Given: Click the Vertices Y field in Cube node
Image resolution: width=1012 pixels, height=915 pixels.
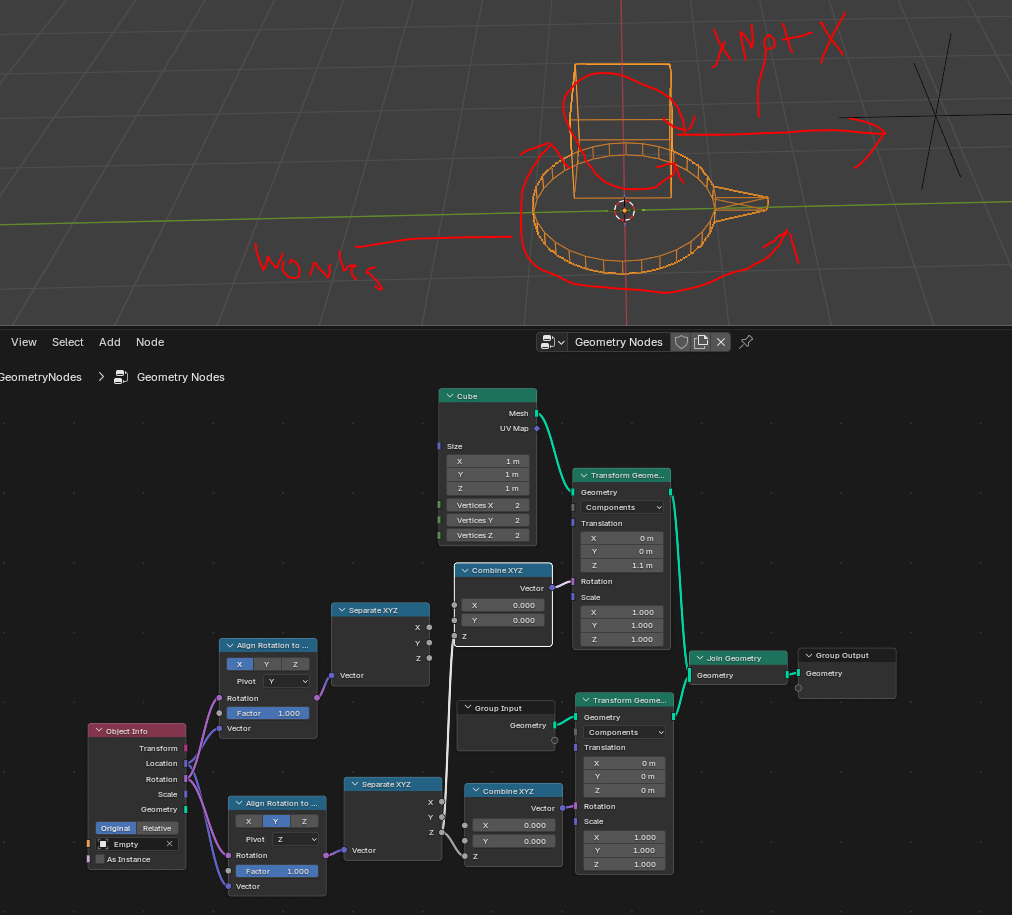Looking at the screenshot, I should 487,520.
